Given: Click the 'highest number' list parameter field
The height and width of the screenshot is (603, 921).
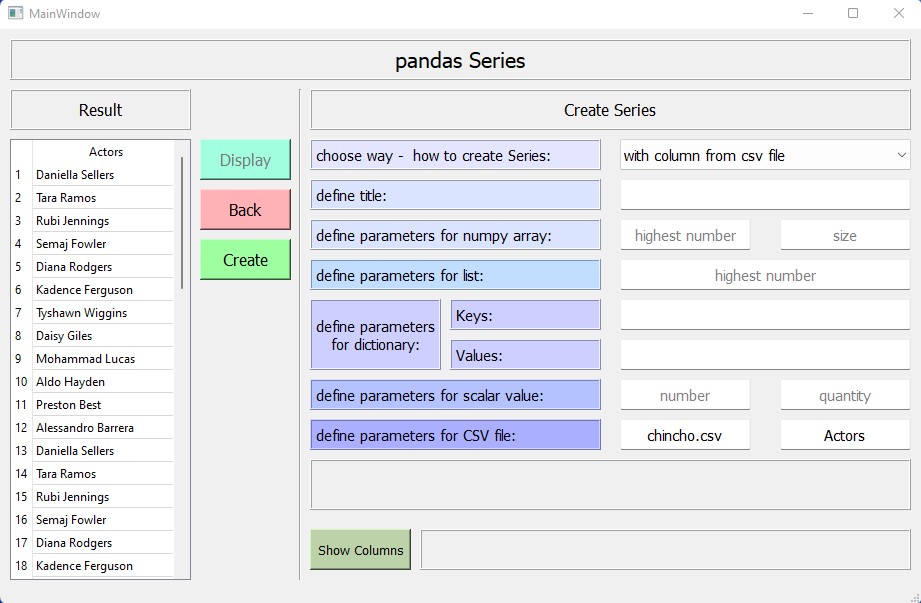Looking at the screenshot, I should 764,275.
